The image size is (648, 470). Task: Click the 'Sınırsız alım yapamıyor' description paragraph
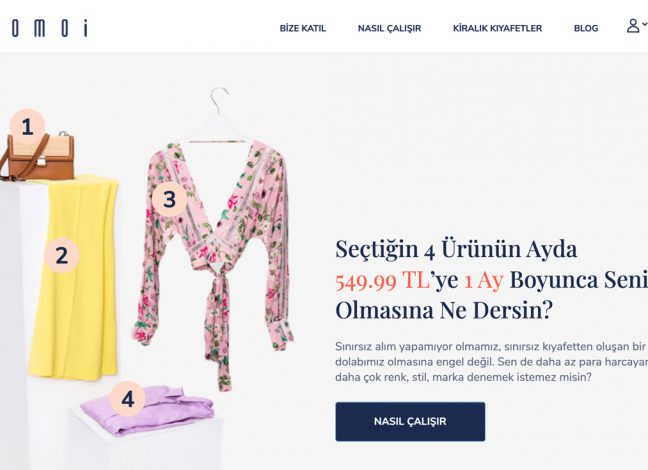pyautogui.click(x=491, y=362)
